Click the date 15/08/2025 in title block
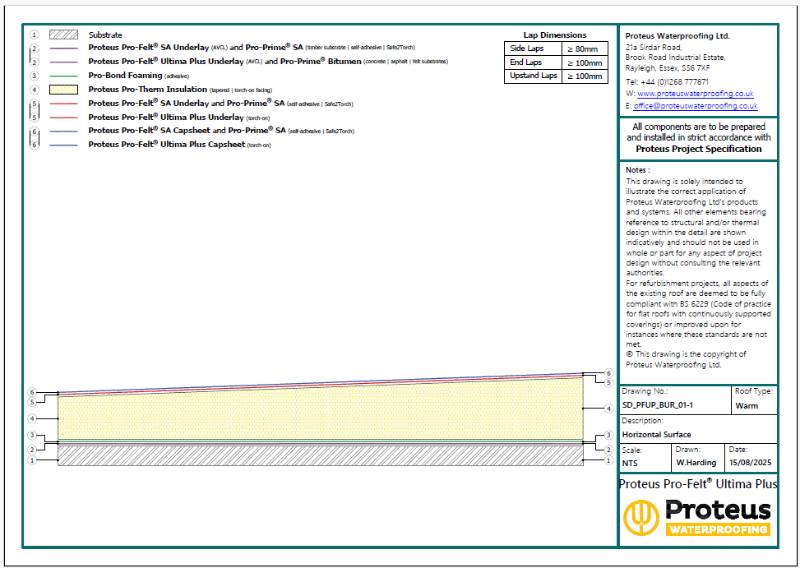 click(x=750, y=462)
